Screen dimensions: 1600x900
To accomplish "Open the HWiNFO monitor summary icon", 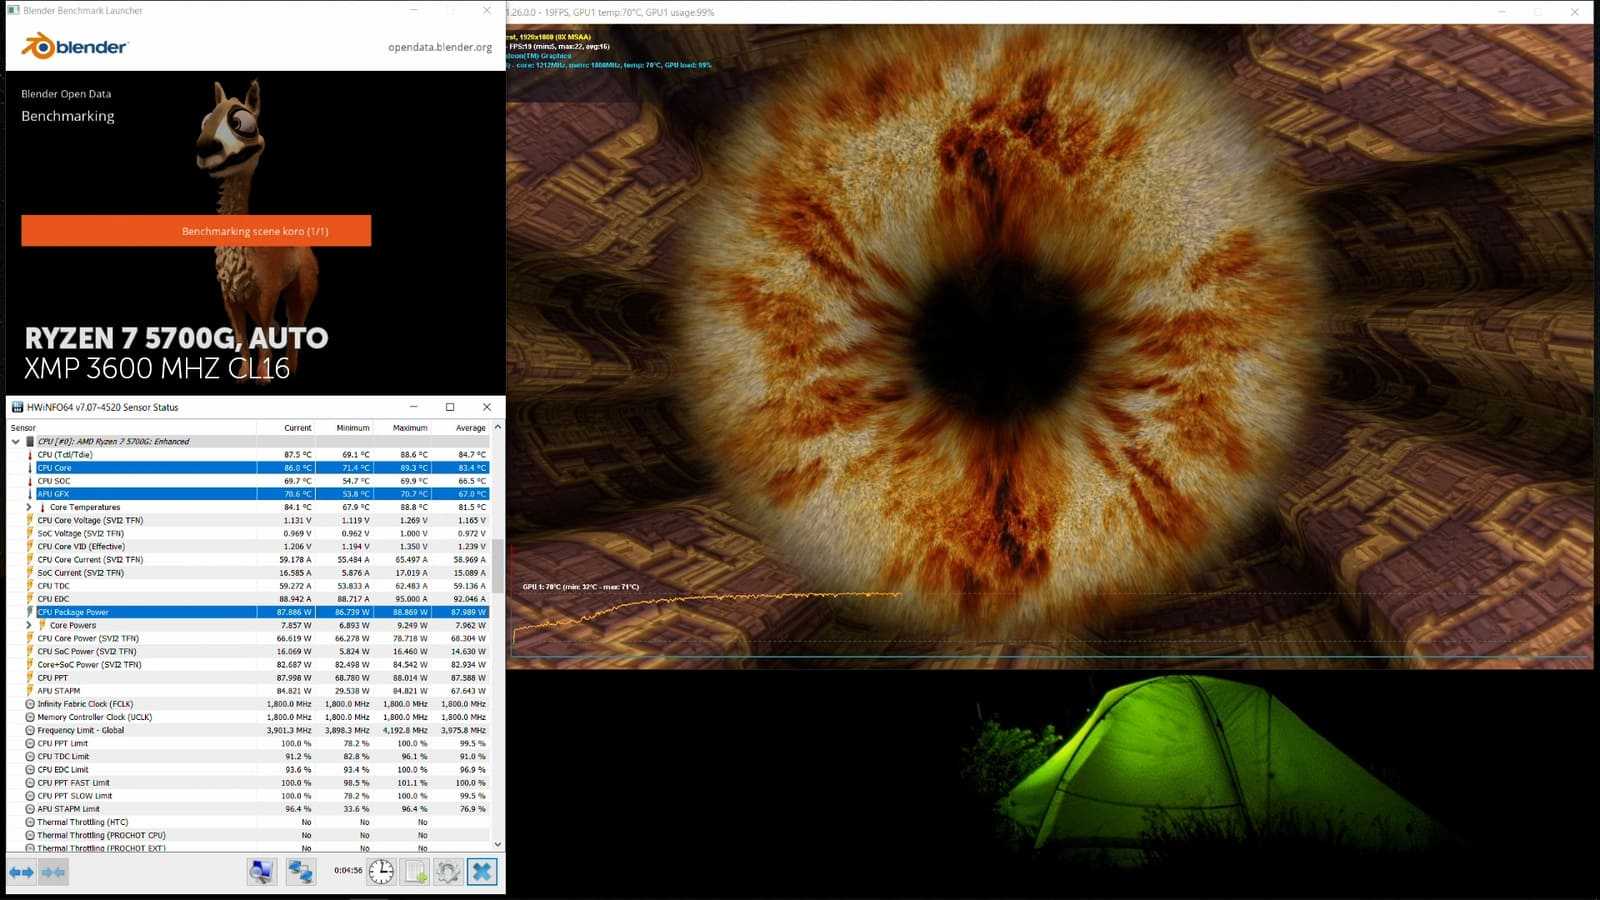I will [261, 871].
